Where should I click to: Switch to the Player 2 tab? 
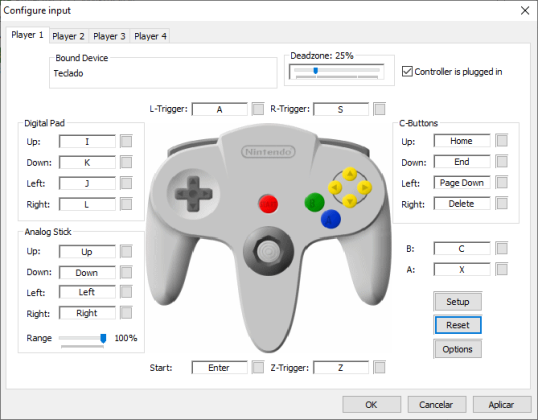[x=68, y=36]
